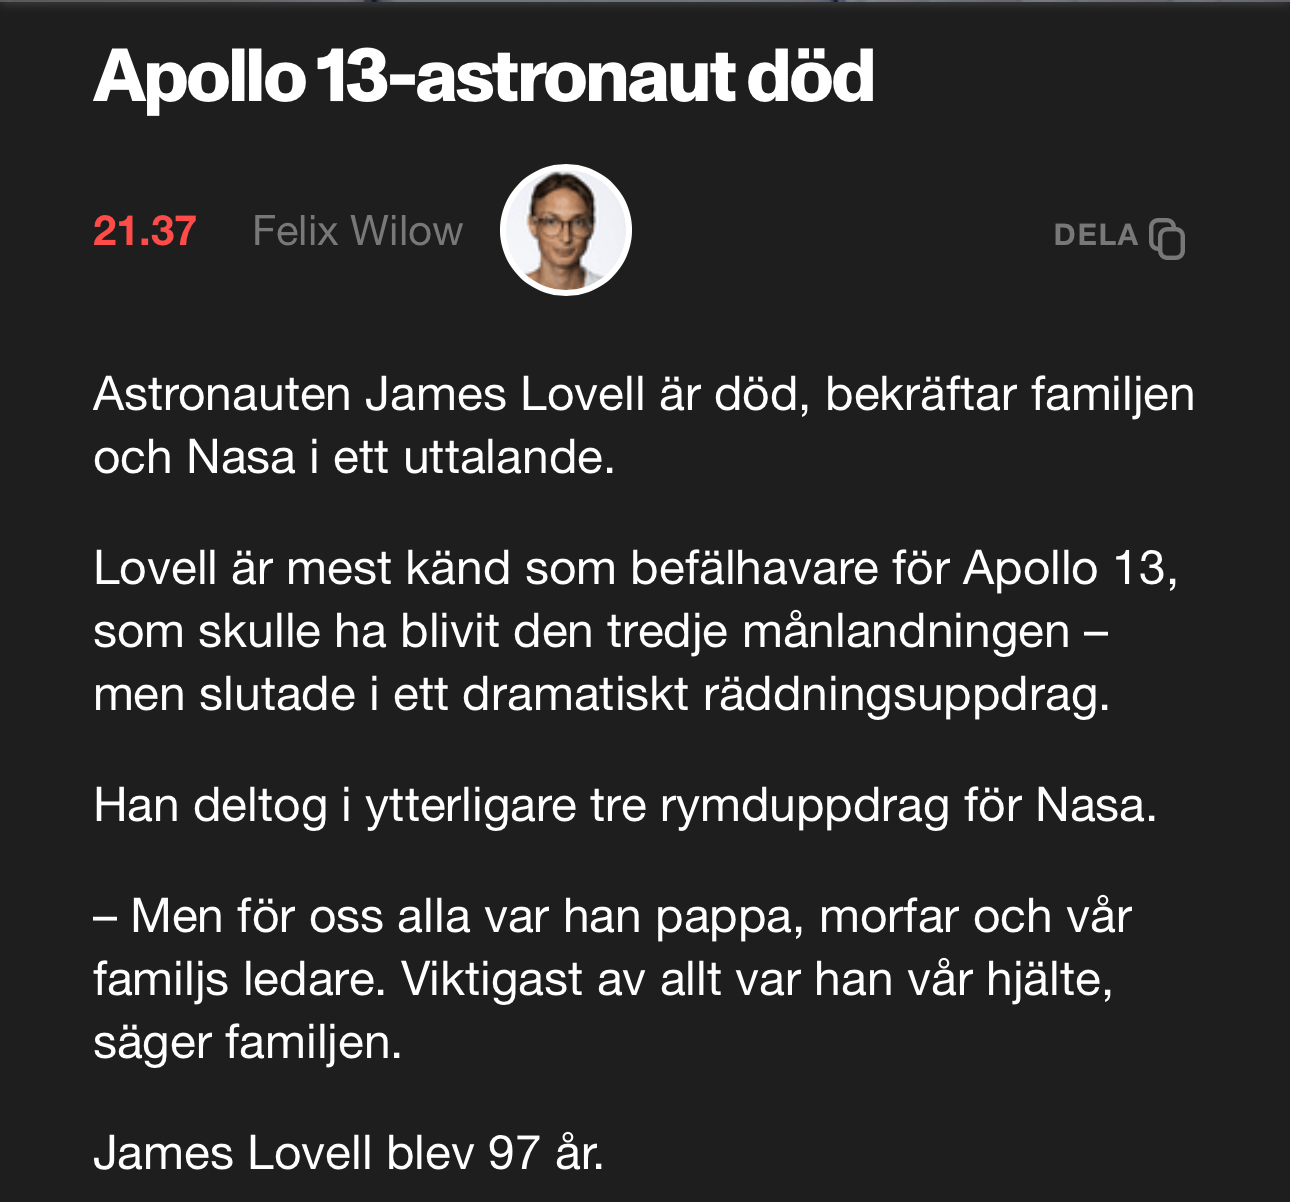Click the word "räddningsuppdrag"
The width and height of the screenshot is (1290, 1202).
906,694
